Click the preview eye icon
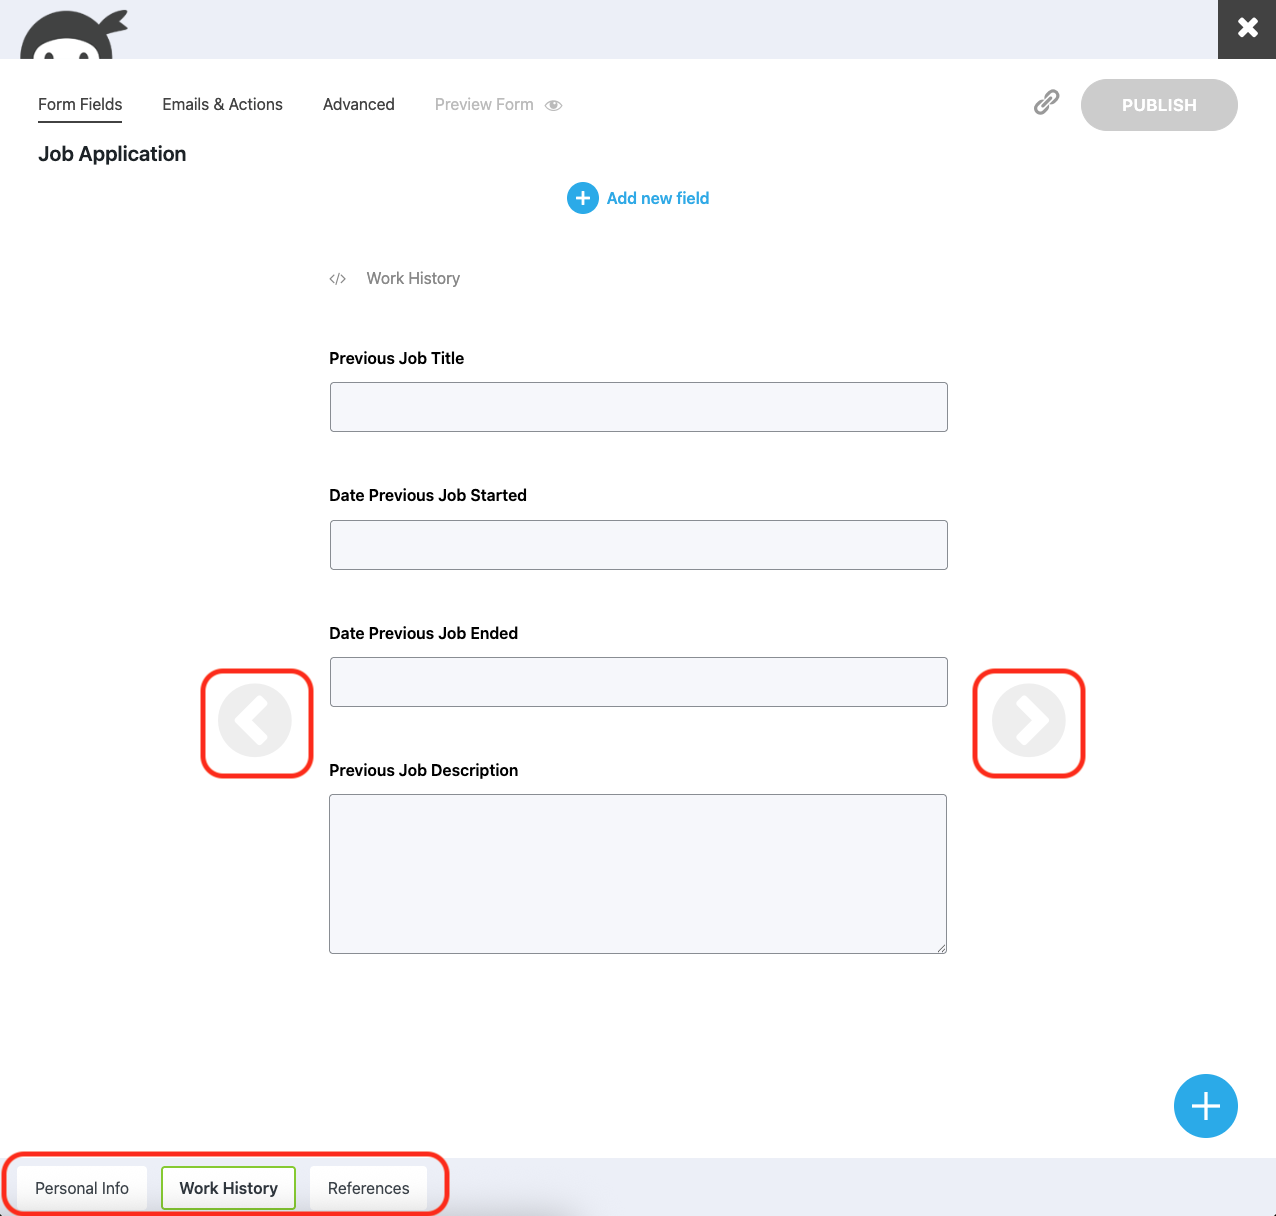The width and height of the screenshot is (1276, 1216). pos(553,105)
